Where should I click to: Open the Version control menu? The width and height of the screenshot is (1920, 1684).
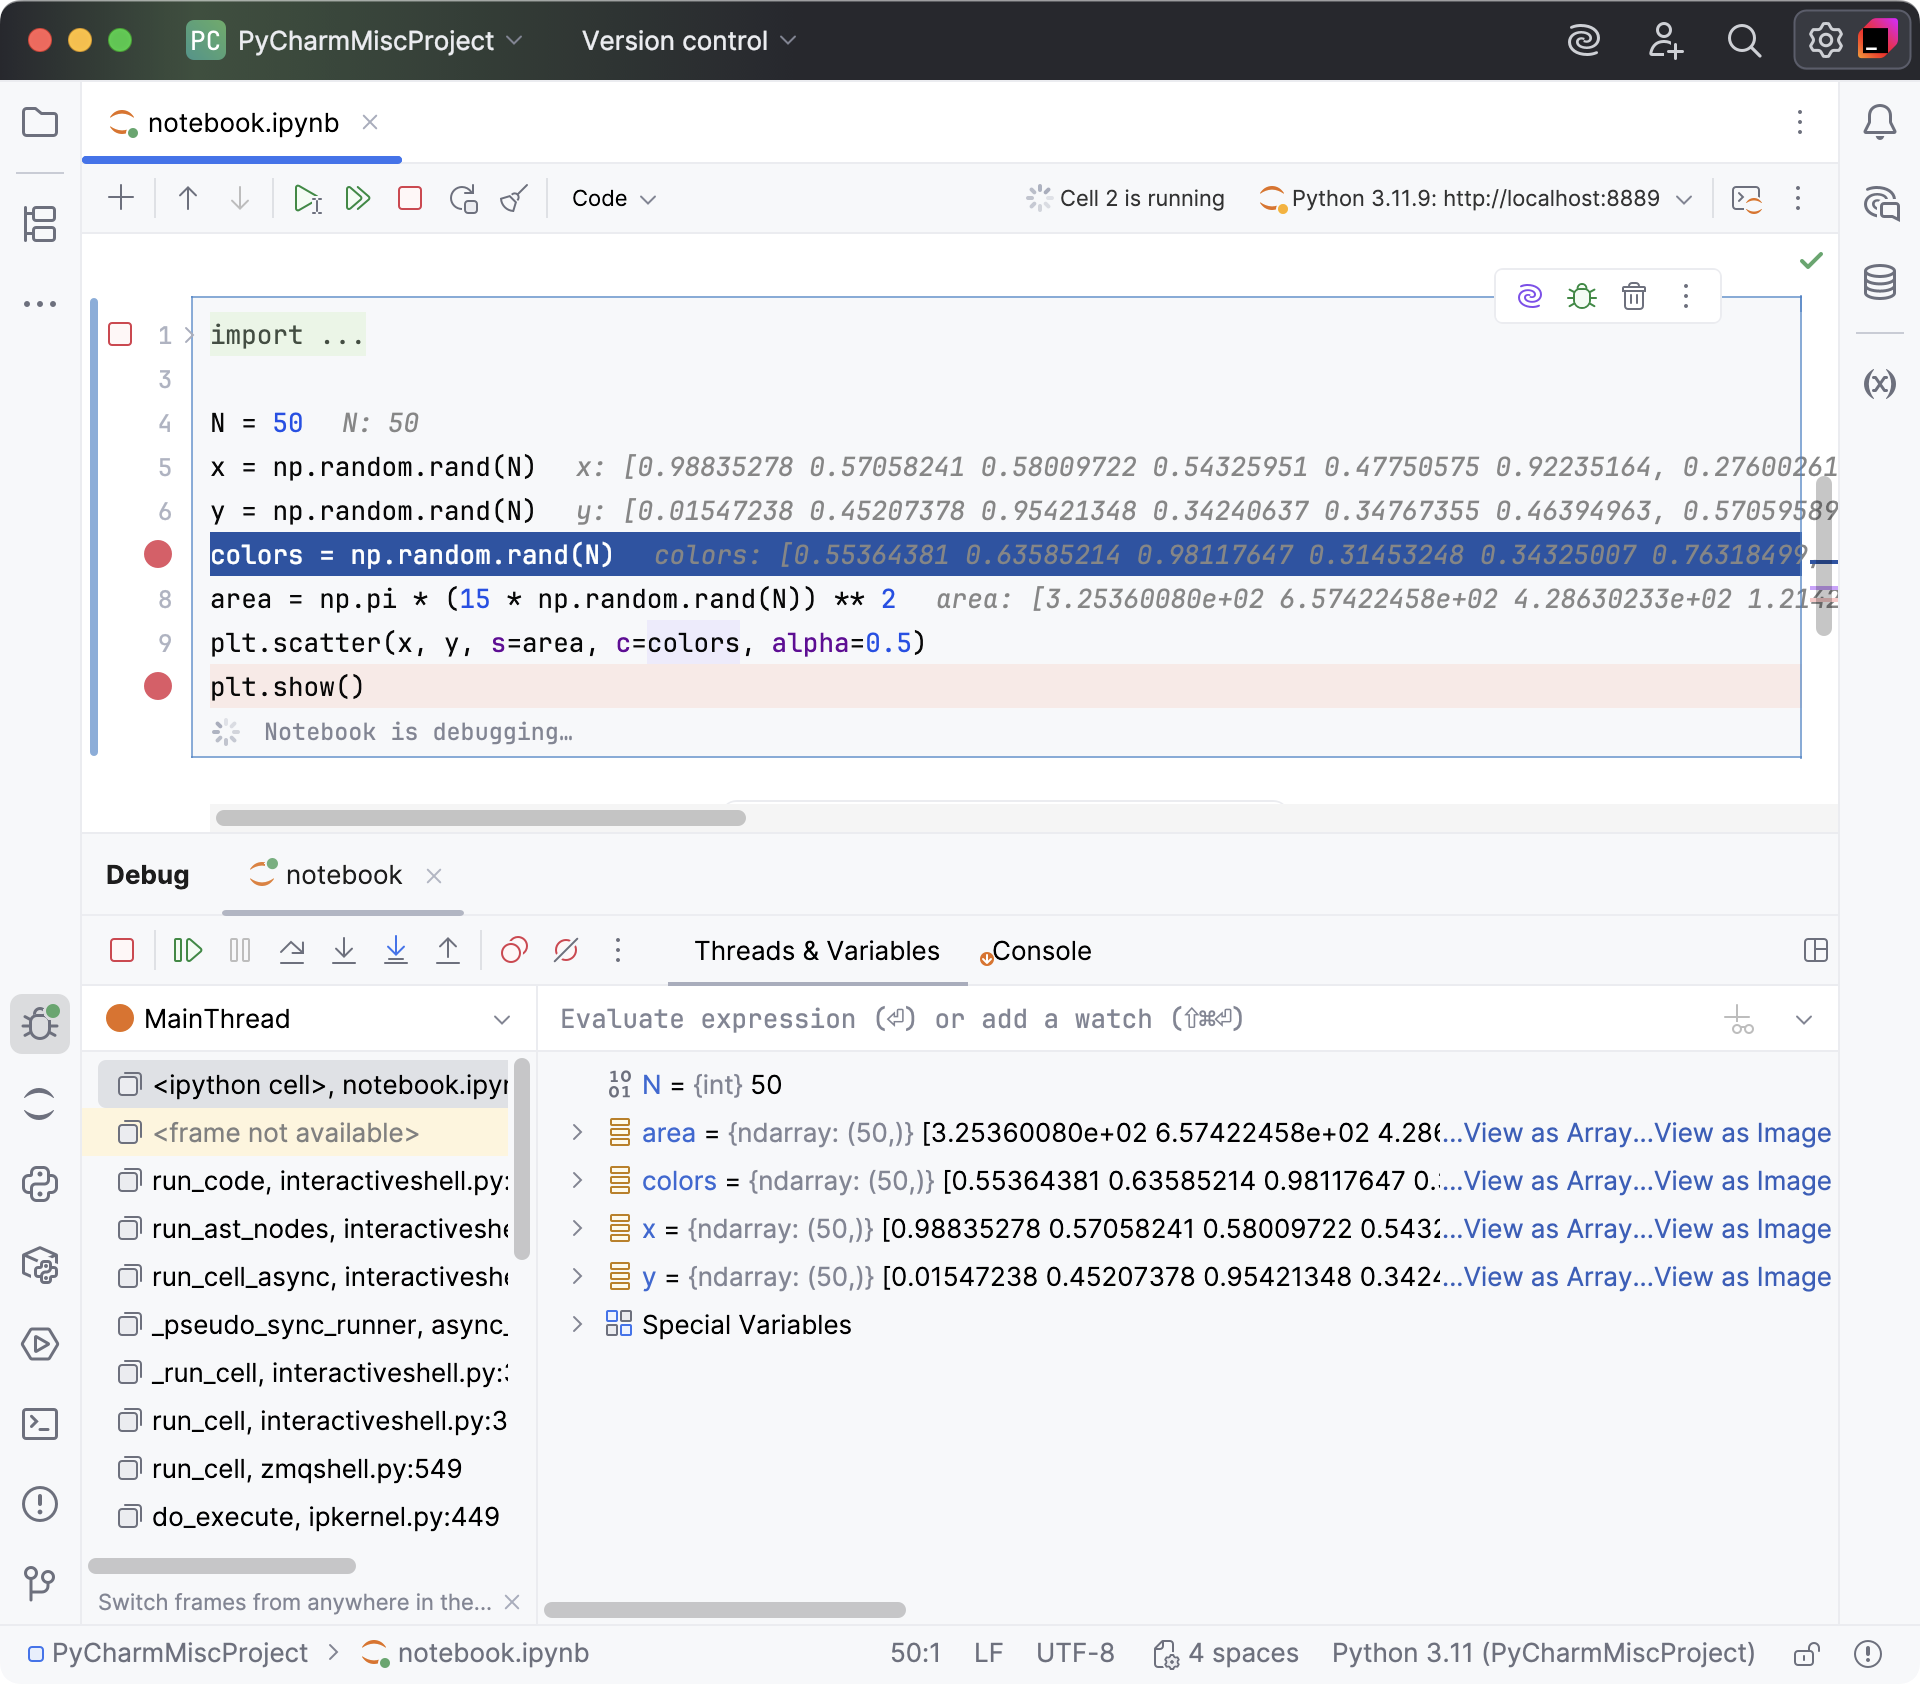click(687, 41)
